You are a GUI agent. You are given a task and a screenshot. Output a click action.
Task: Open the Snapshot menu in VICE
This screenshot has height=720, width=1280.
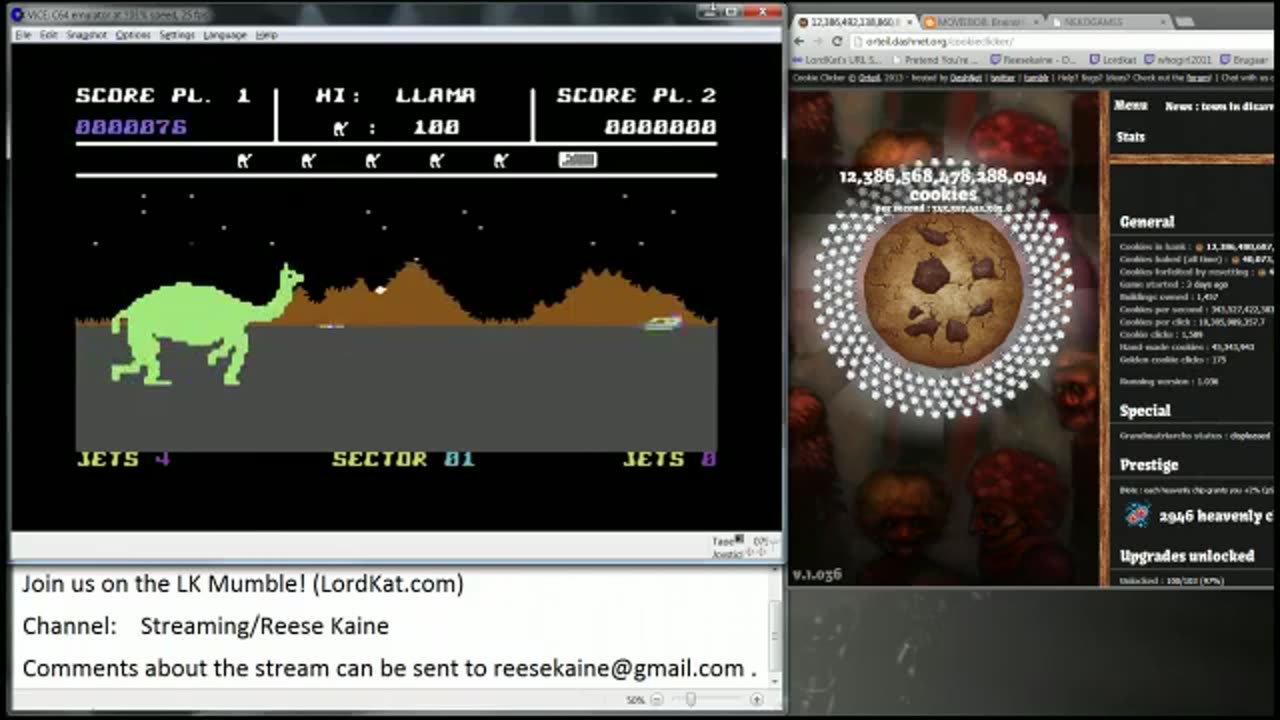click(86, 35)
